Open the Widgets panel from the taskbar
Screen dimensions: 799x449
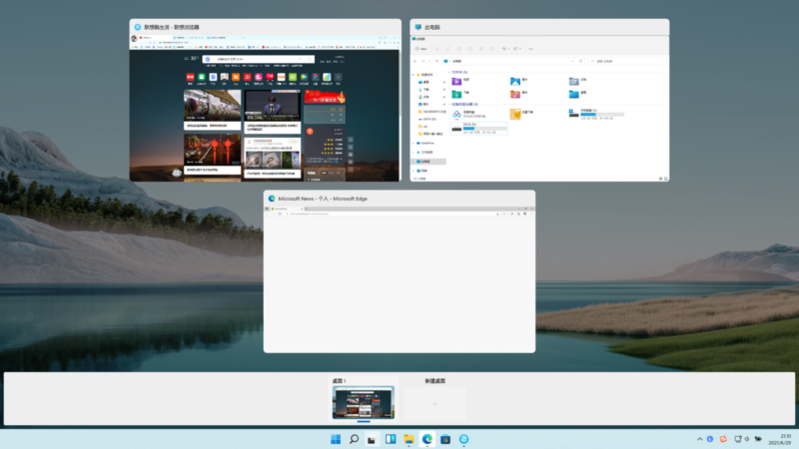(x=390, y=439)
